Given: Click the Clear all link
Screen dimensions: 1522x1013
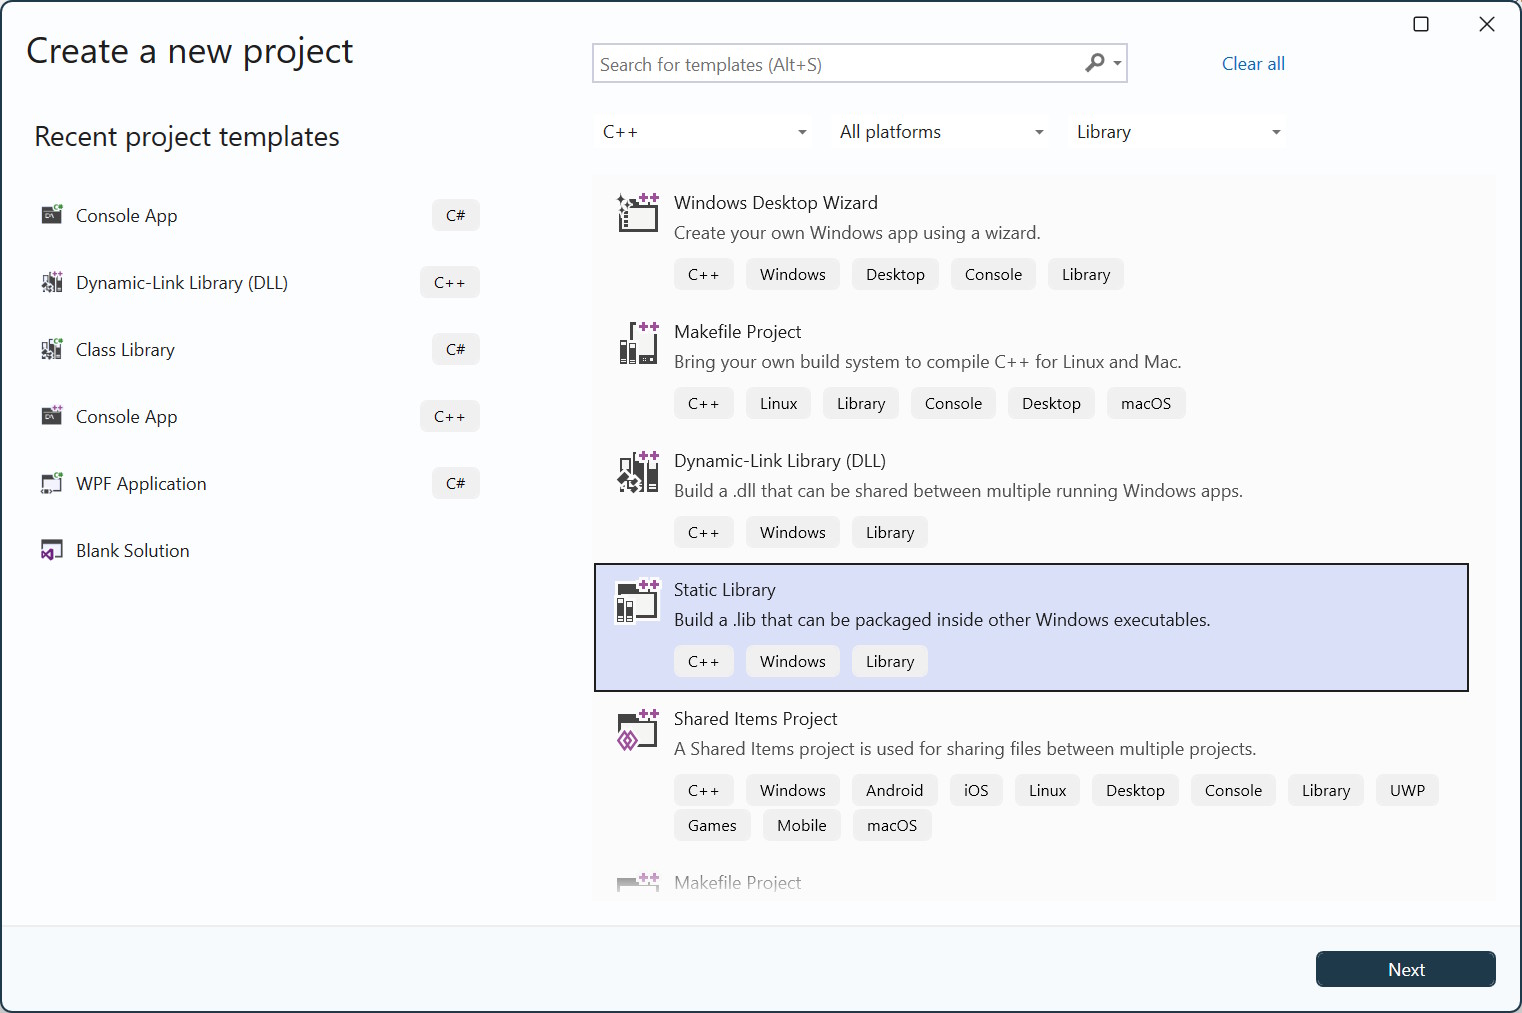Looking at the screenshot, I should (1253, 64).
